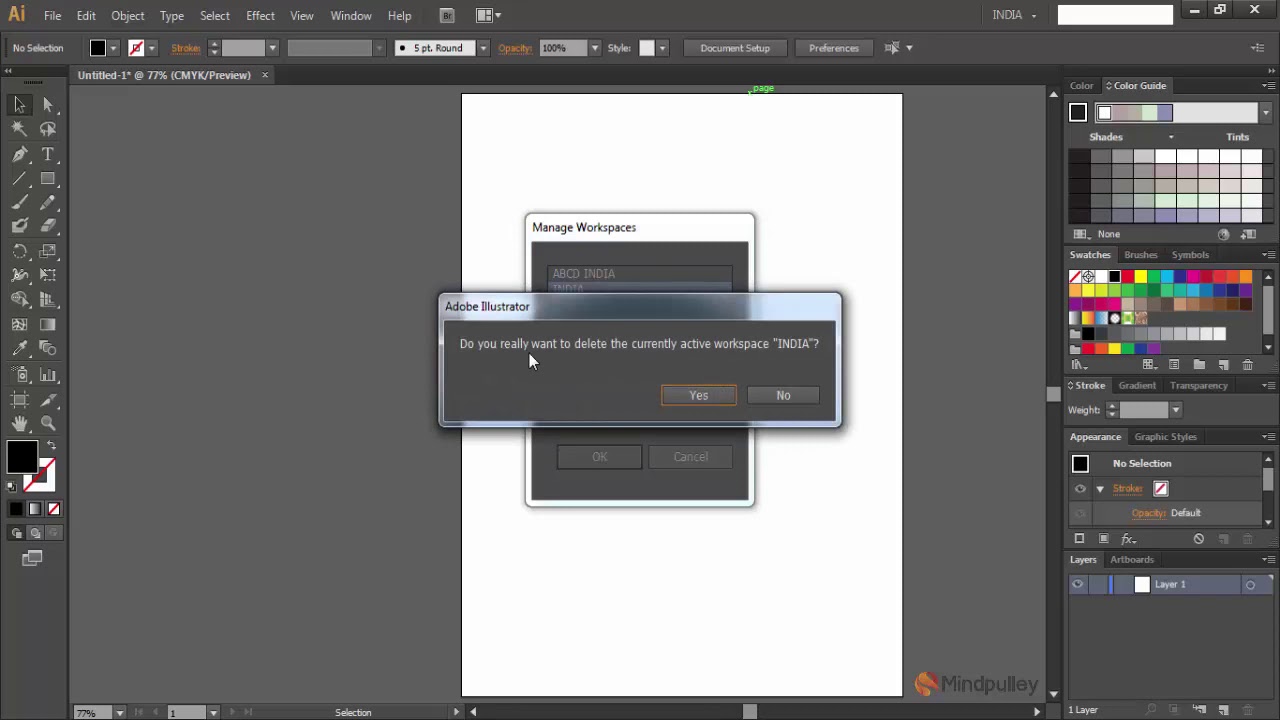Image resolution: width=1280 pixels, height=720 pixels.
Task: Delete swatch trash icon in Swatches panel
Action: click(x=1247, y=365)
